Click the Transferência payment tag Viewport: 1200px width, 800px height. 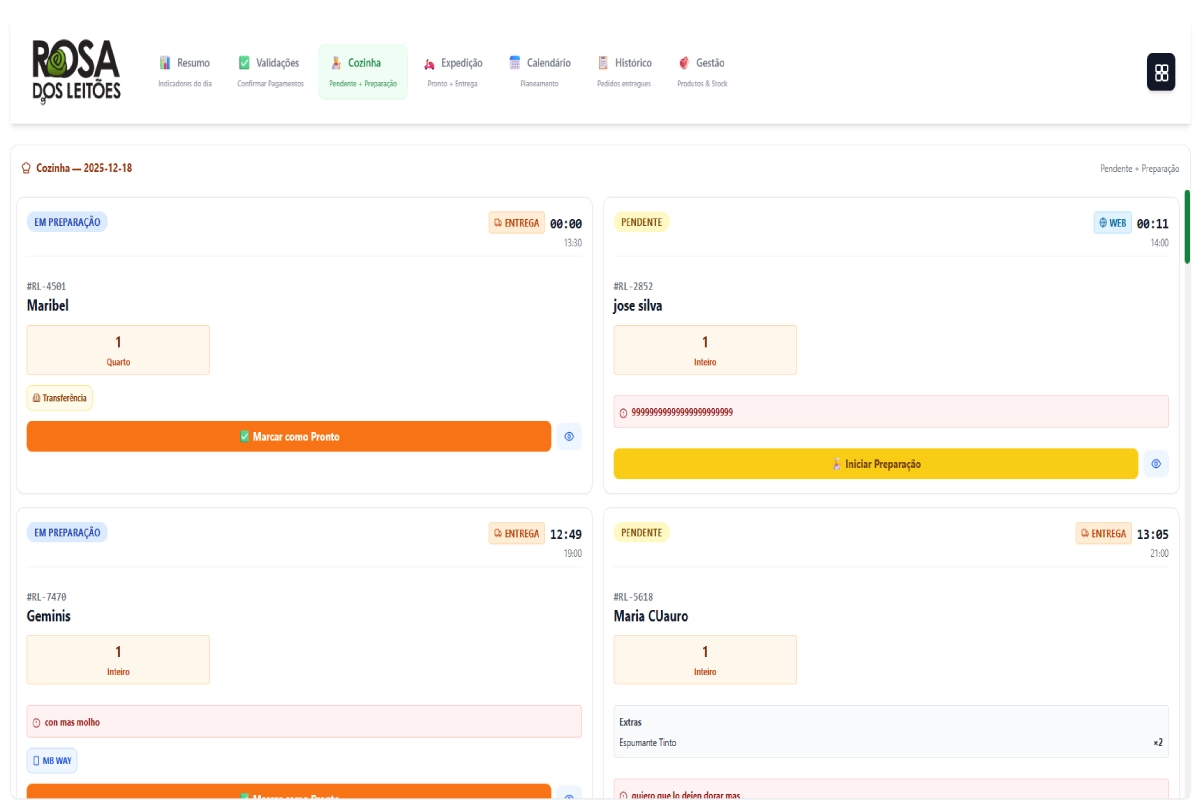[60, 398]
